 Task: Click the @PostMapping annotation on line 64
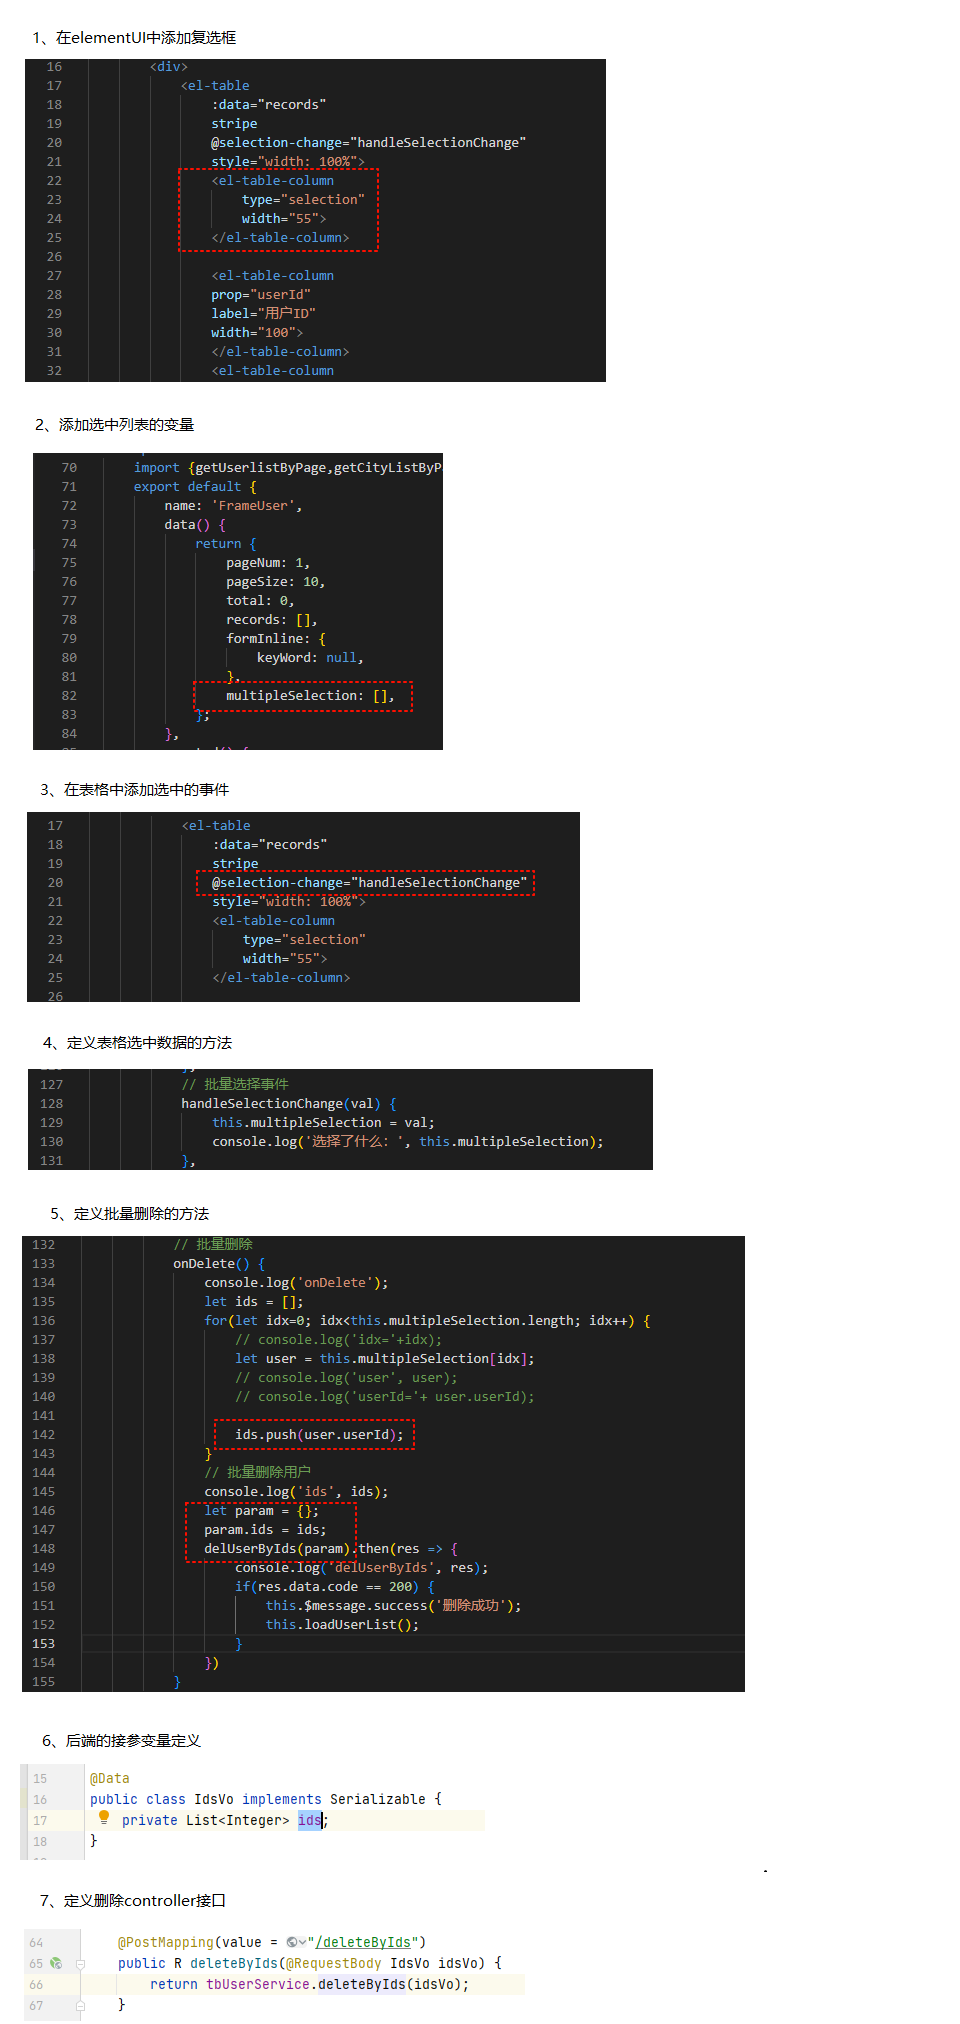point(165,1942)
